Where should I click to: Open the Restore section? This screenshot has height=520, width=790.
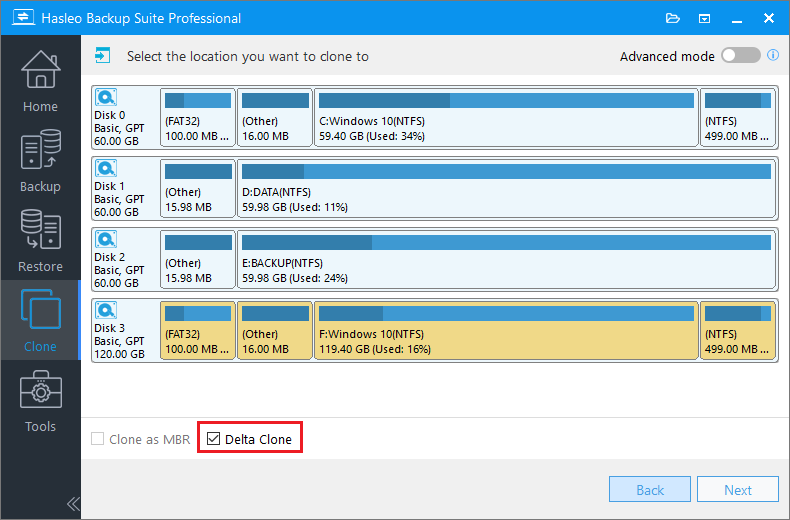tap(40, 240)
